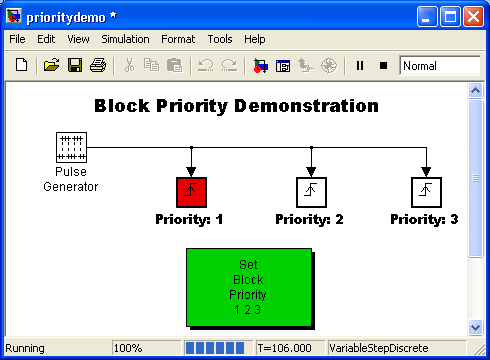Screen dimensions: 490x360
Task: Click the scrollbar down arrow
Action: pos(475,327)
